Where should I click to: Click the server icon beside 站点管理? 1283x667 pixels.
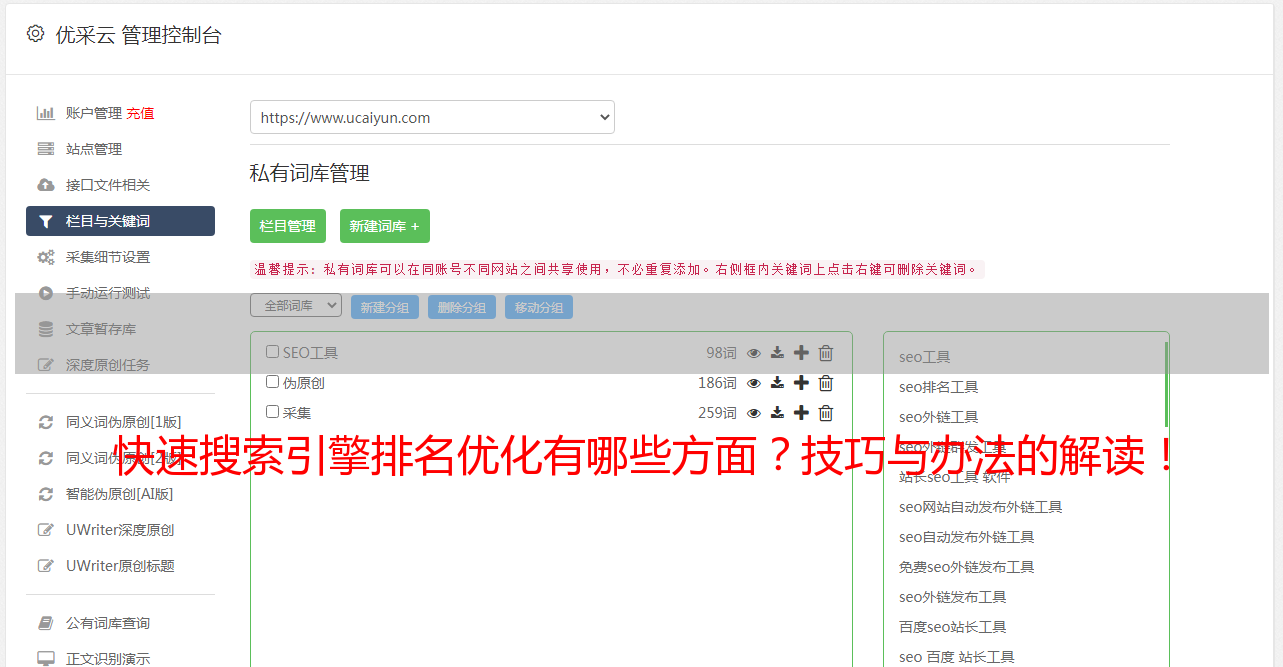pyautogui.click(x=45, y=149)
